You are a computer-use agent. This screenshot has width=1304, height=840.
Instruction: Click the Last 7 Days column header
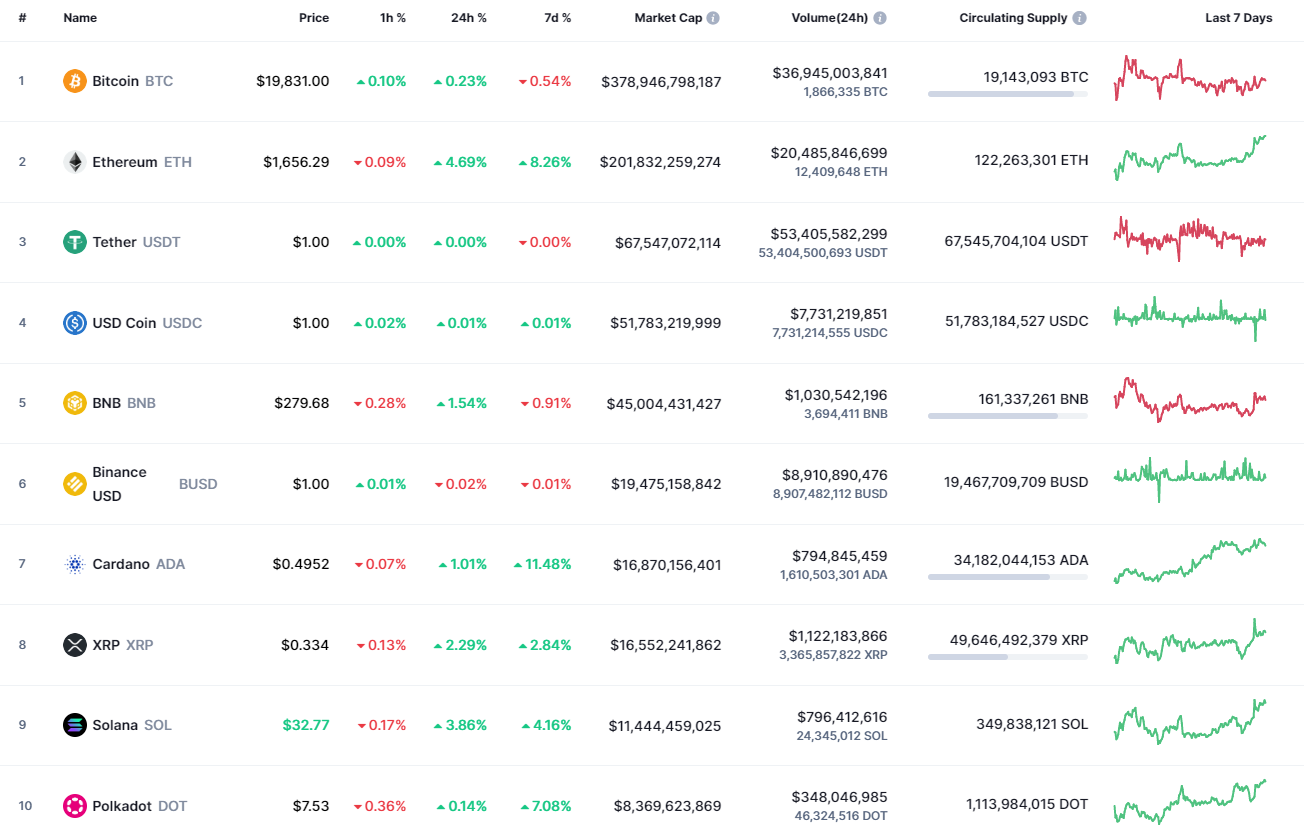click(1239, 18)
